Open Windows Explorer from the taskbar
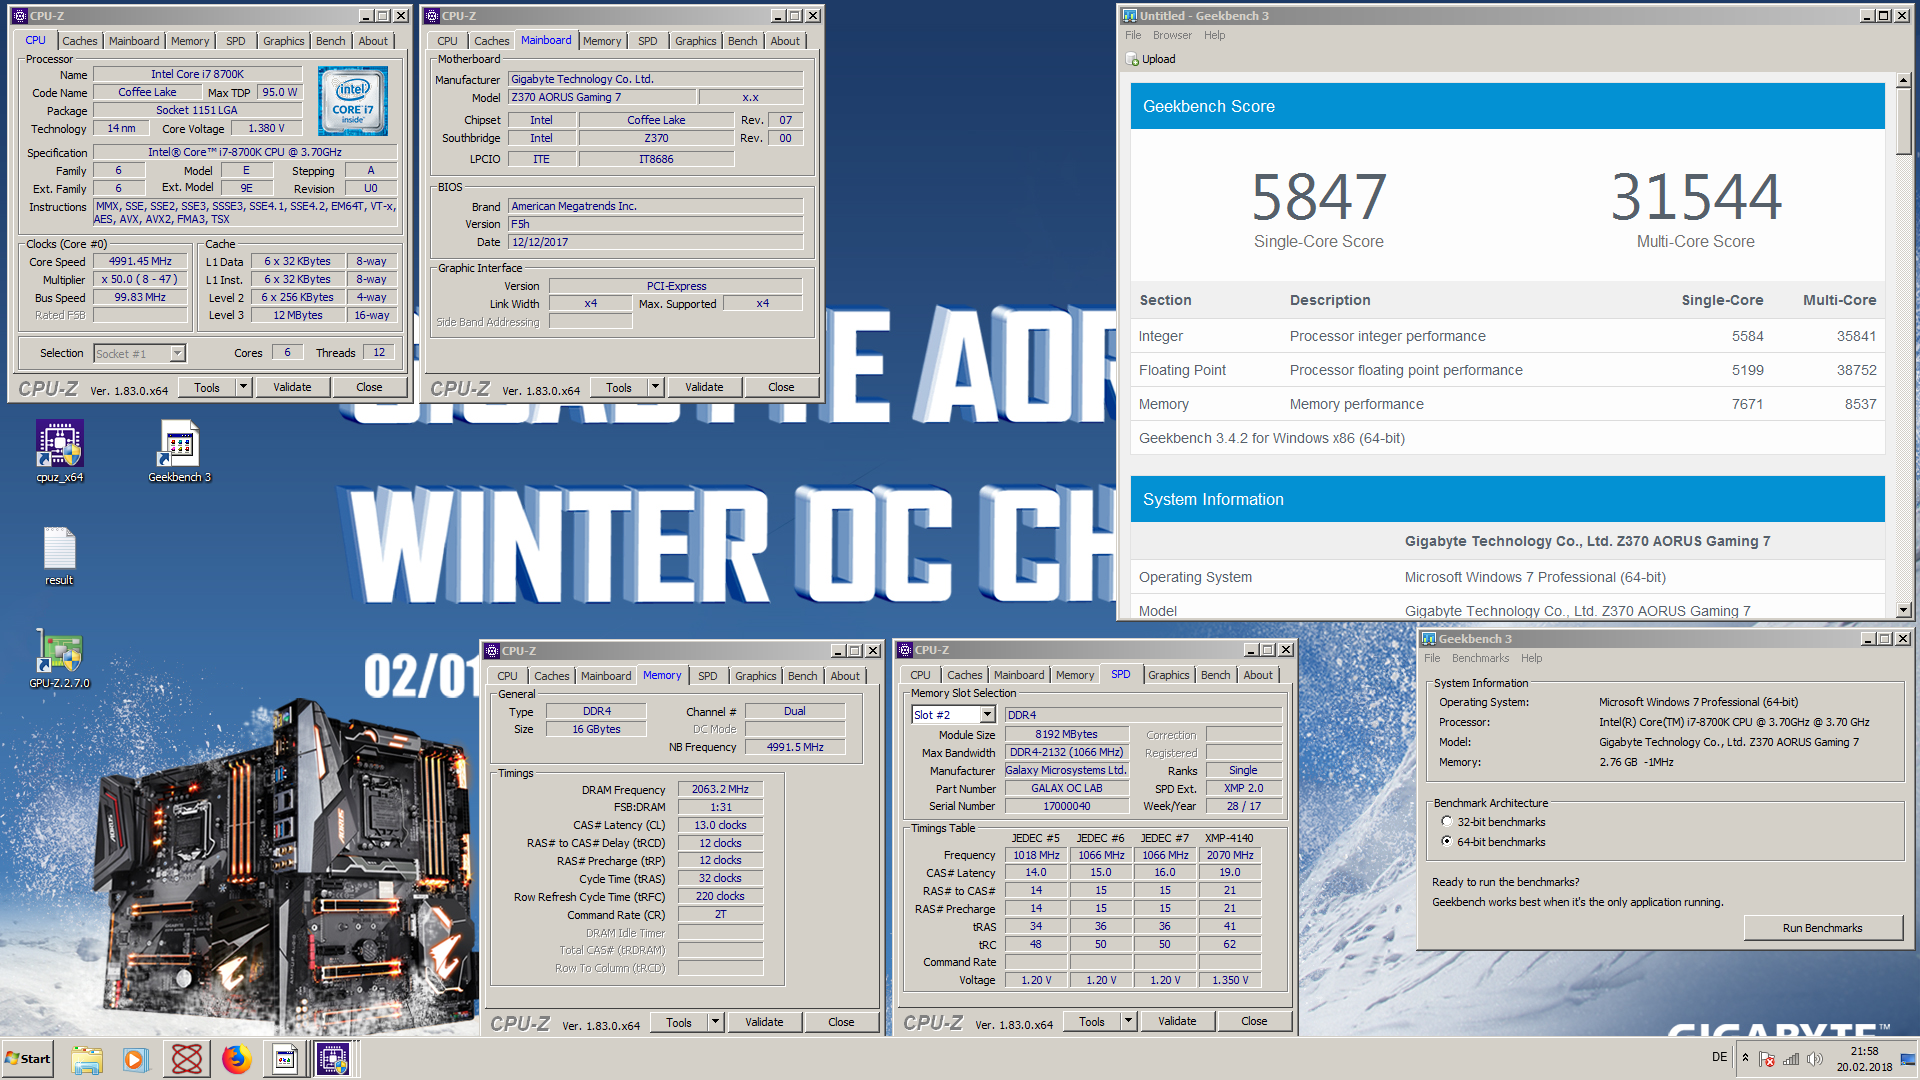Screen dimensions: 1920x1080 click(x=87, y=1058)
